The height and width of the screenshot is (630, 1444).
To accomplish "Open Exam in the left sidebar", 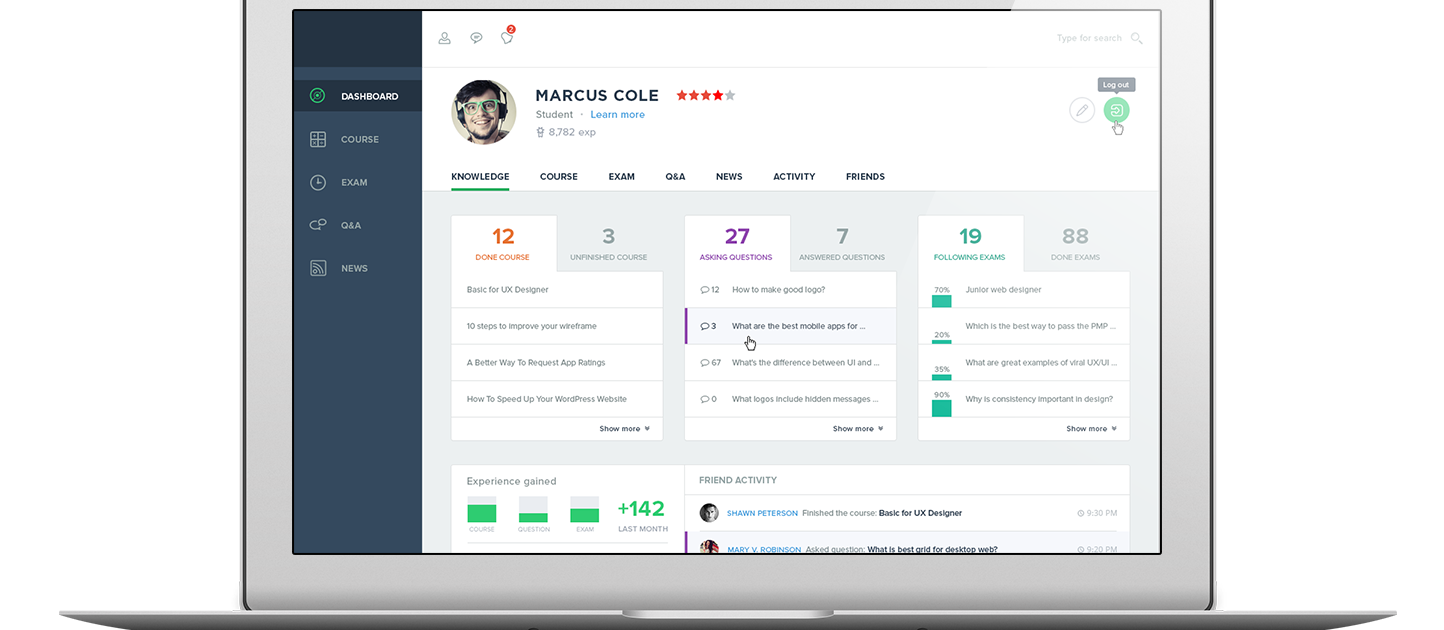I will pyautogui.click(x=354, y=183).
